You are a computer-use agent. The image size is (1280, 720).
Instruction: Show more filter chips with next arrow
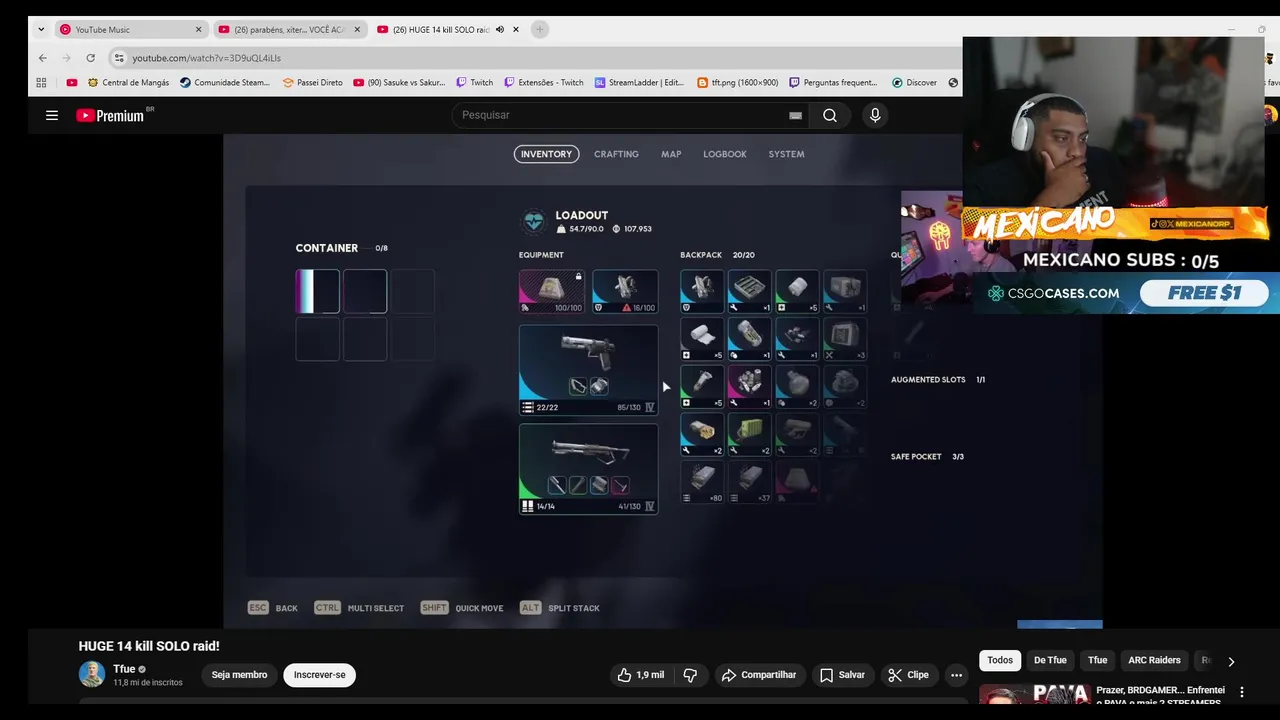click(x=1231, y=661)
